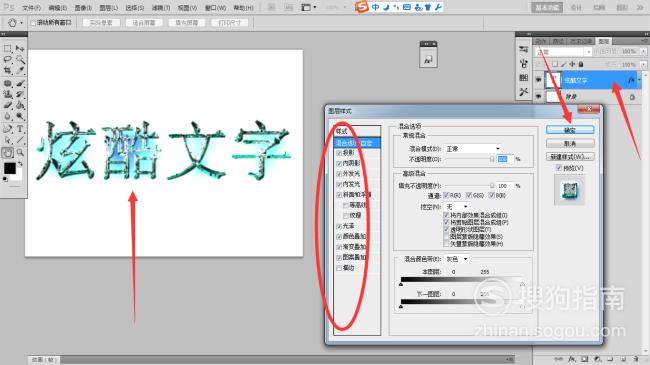Click the 新建样式(W)... button
This screenshot has width=650, height=365.
click(570, 156)
